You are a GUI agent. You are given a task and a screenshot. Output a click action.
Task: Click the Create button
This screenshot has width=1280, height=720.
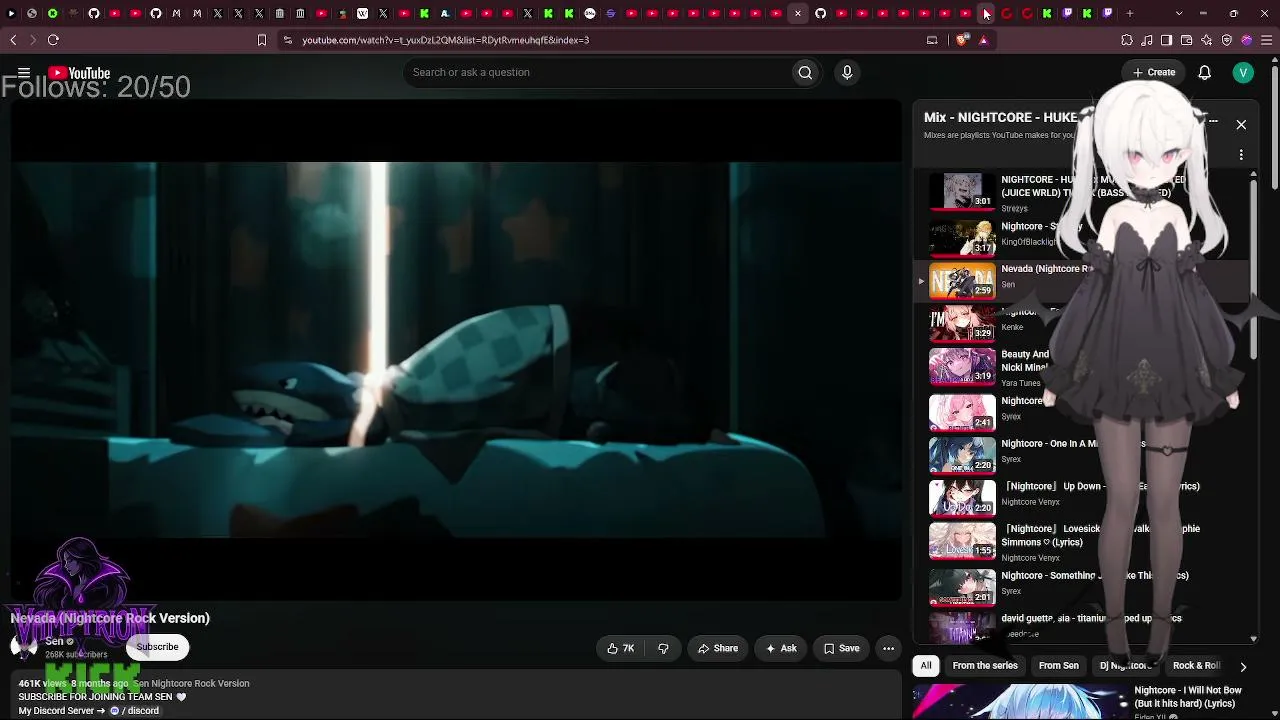(x=1154, y=72)
